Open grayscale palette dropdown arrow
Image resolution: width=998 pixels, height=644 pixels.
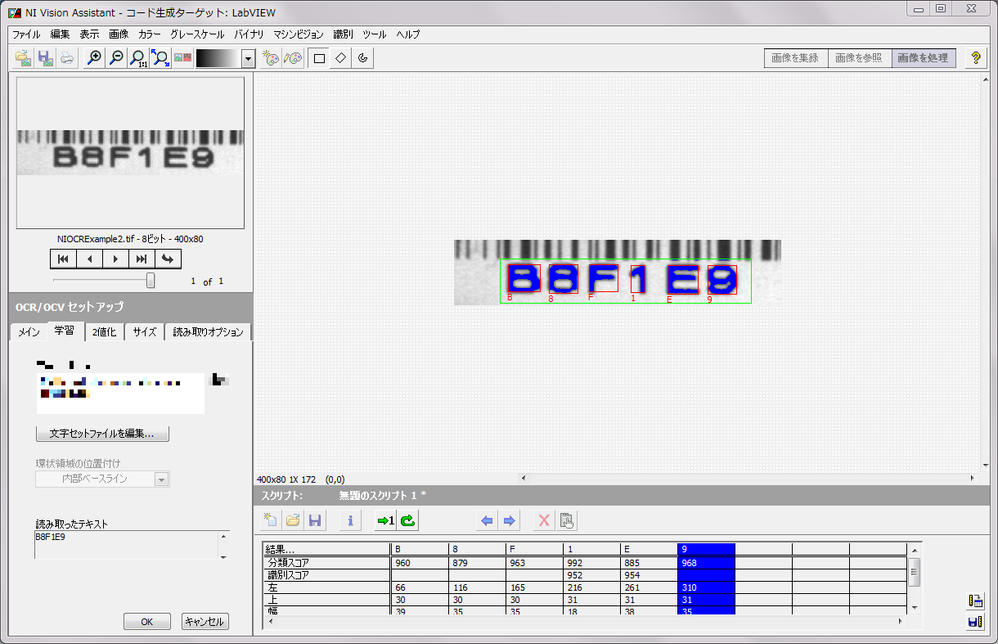click(248, 59)
